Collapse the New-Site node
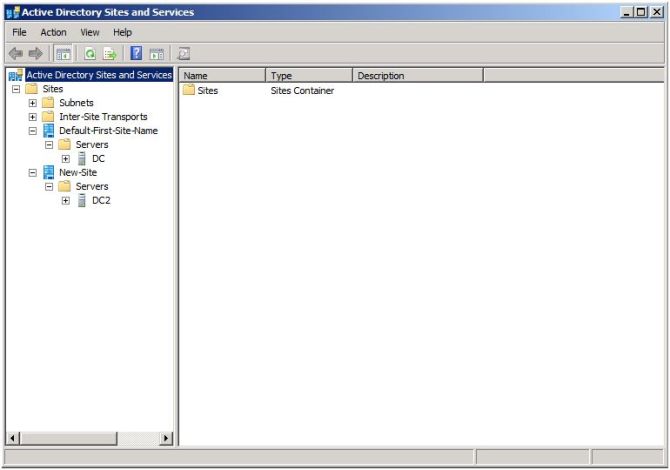This screenshot has width=670, height=470. click(32, 173)
